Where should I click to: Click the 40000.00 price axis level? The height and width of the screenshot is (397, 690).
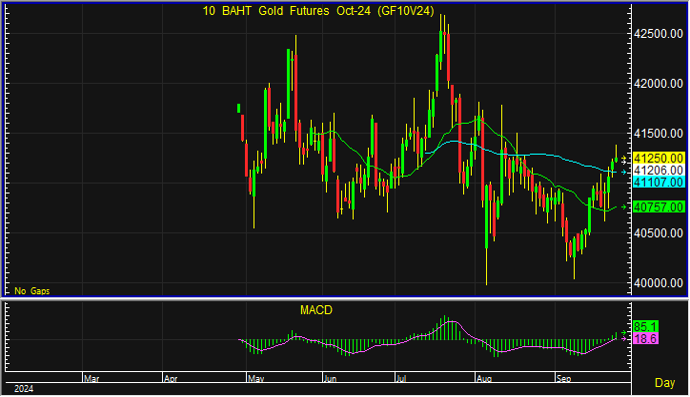pos(658,283)
